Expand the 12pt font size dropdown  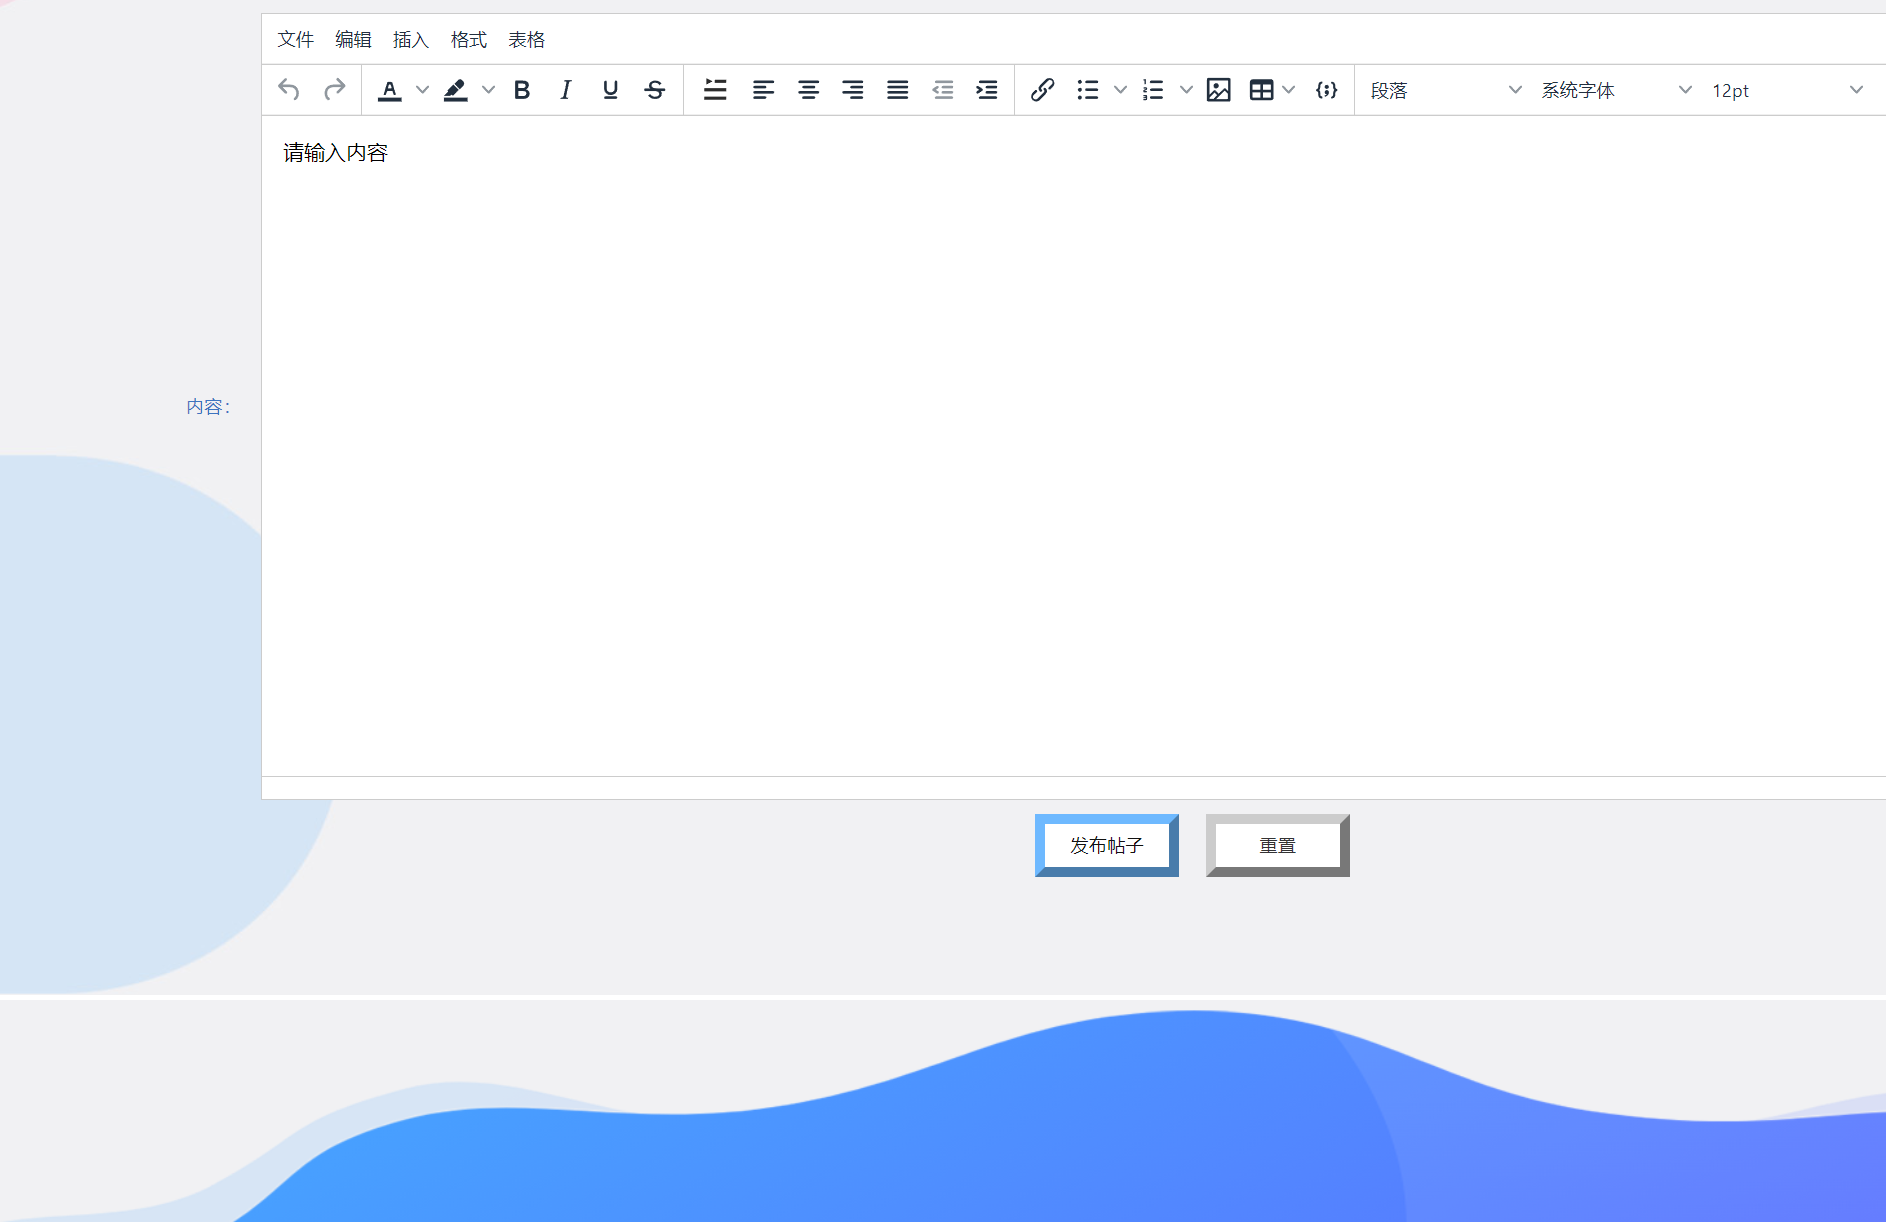pyautogui.click(x=1786, y=90)
